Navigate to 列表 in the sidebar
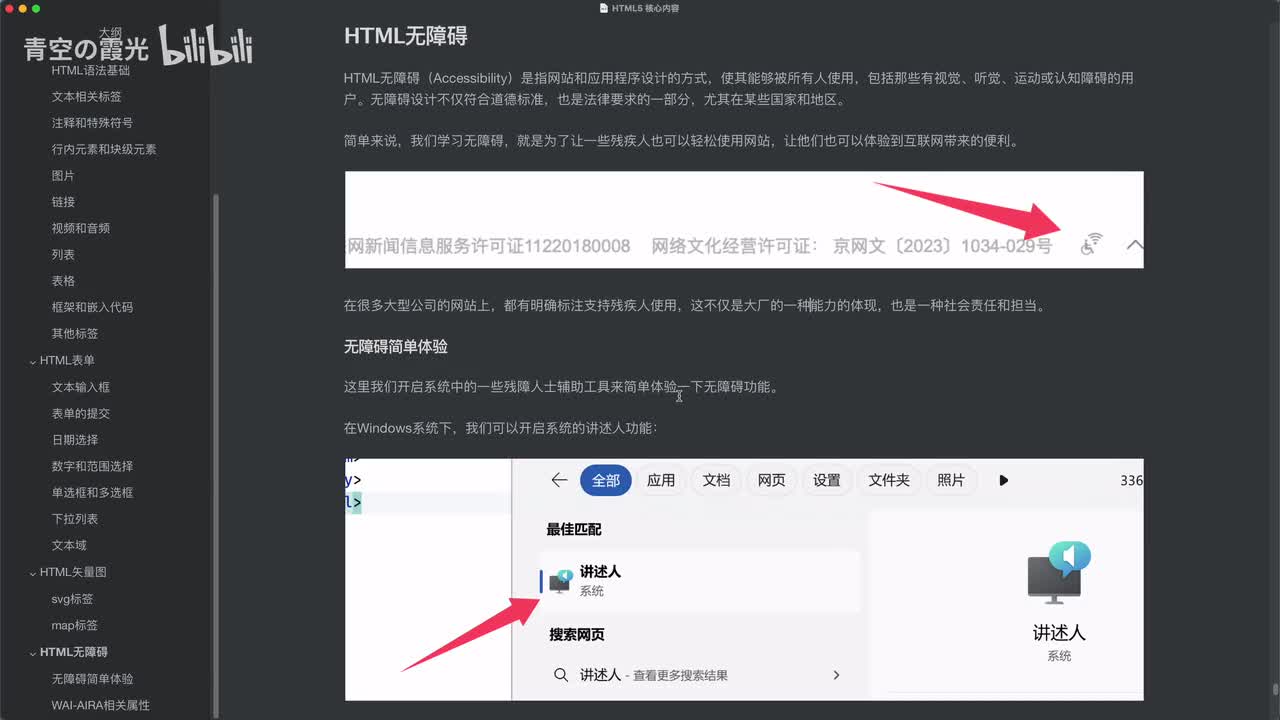 [x=63, y=255]
